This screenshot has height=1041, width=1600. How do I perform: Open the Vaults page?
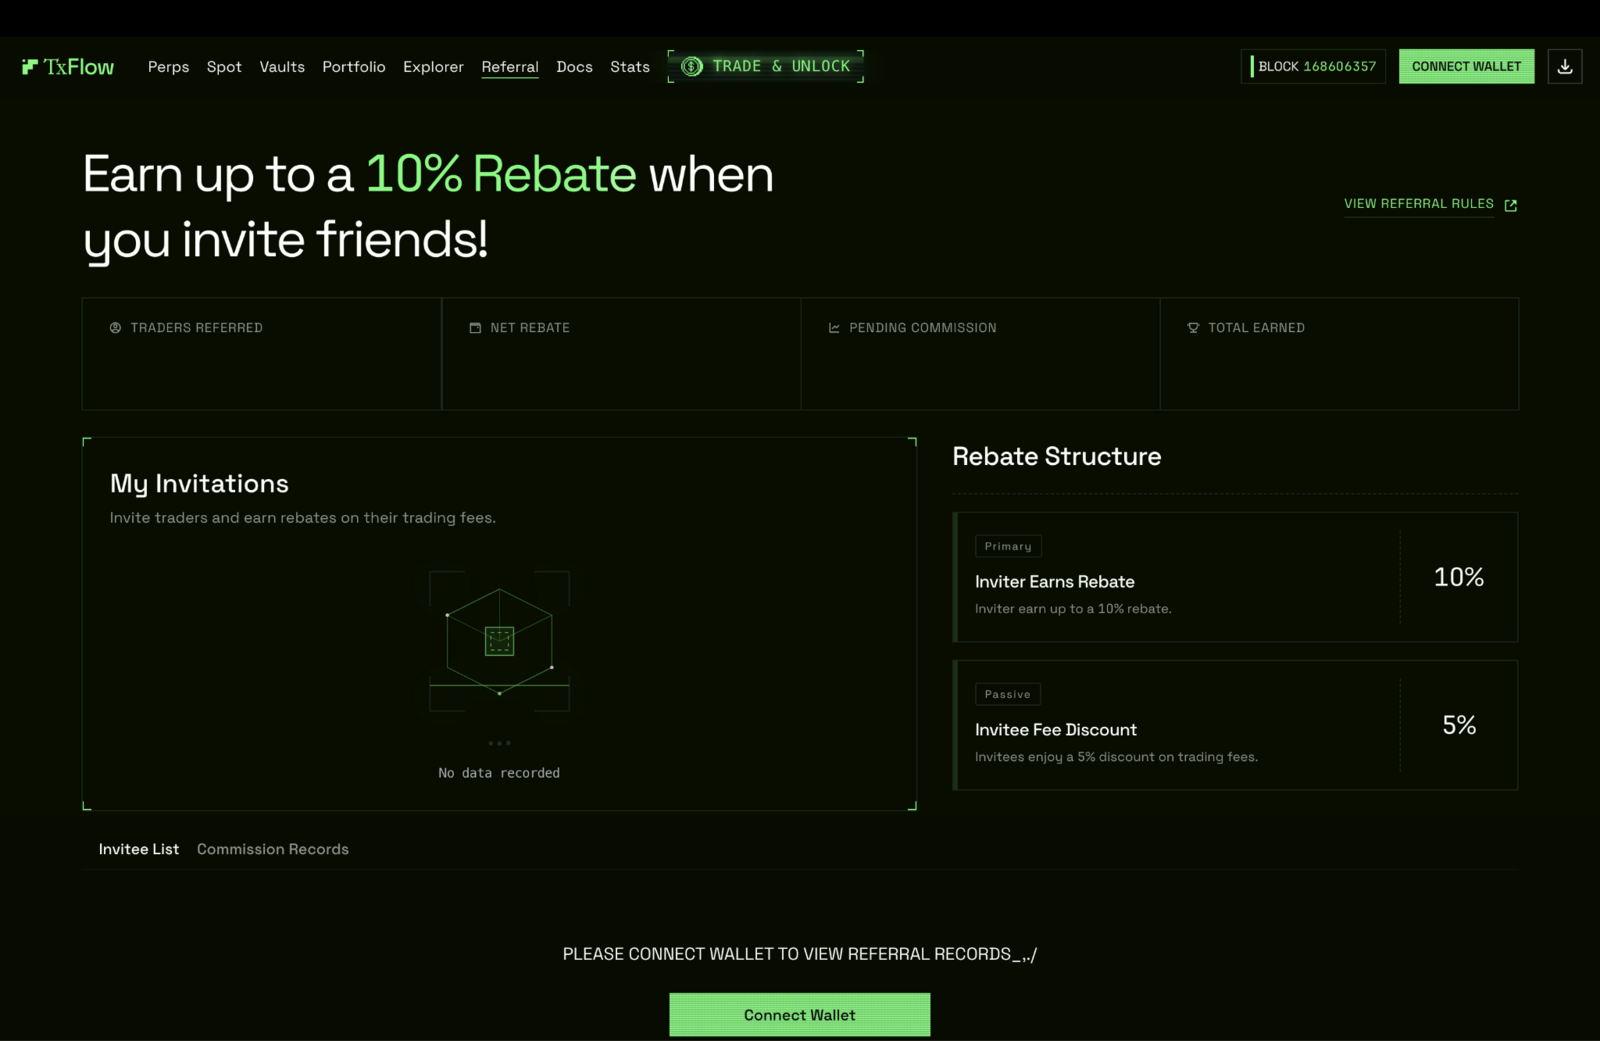282,67
